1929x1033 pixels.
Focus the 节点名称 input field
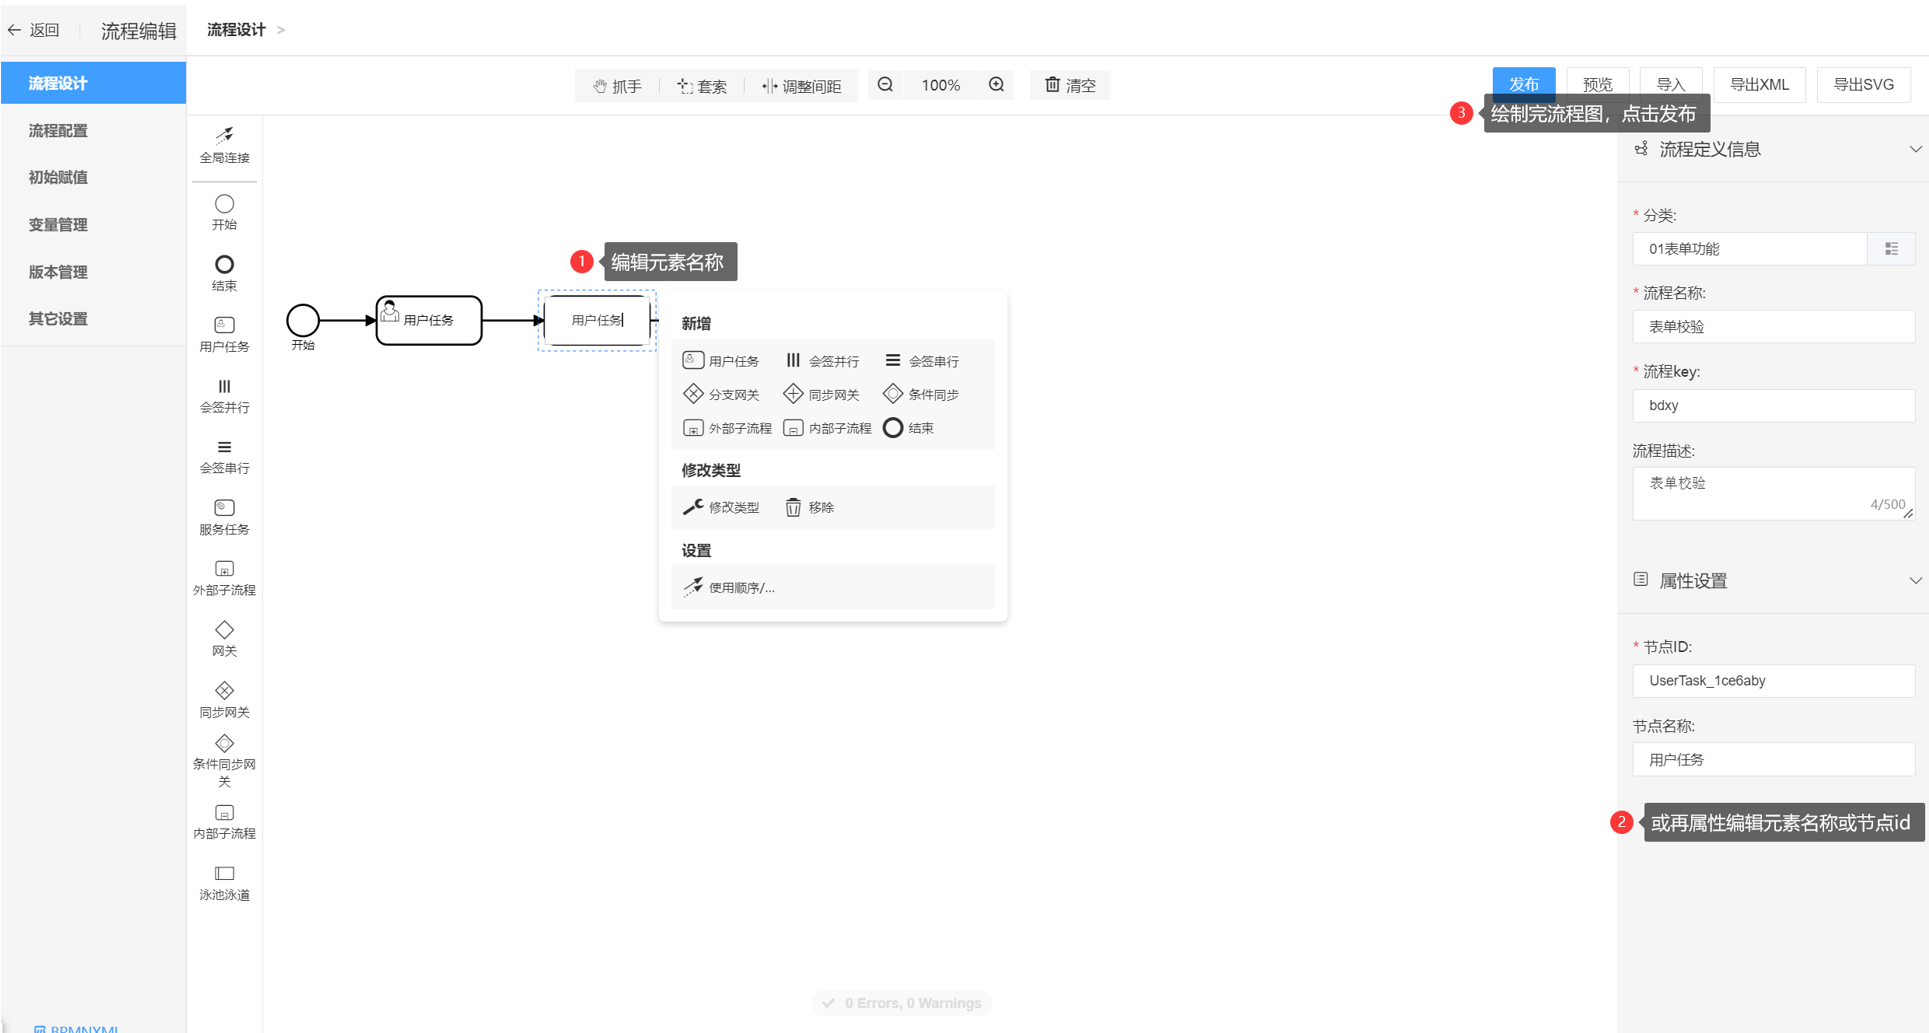pyautogui.click(x=1773, y=760)
